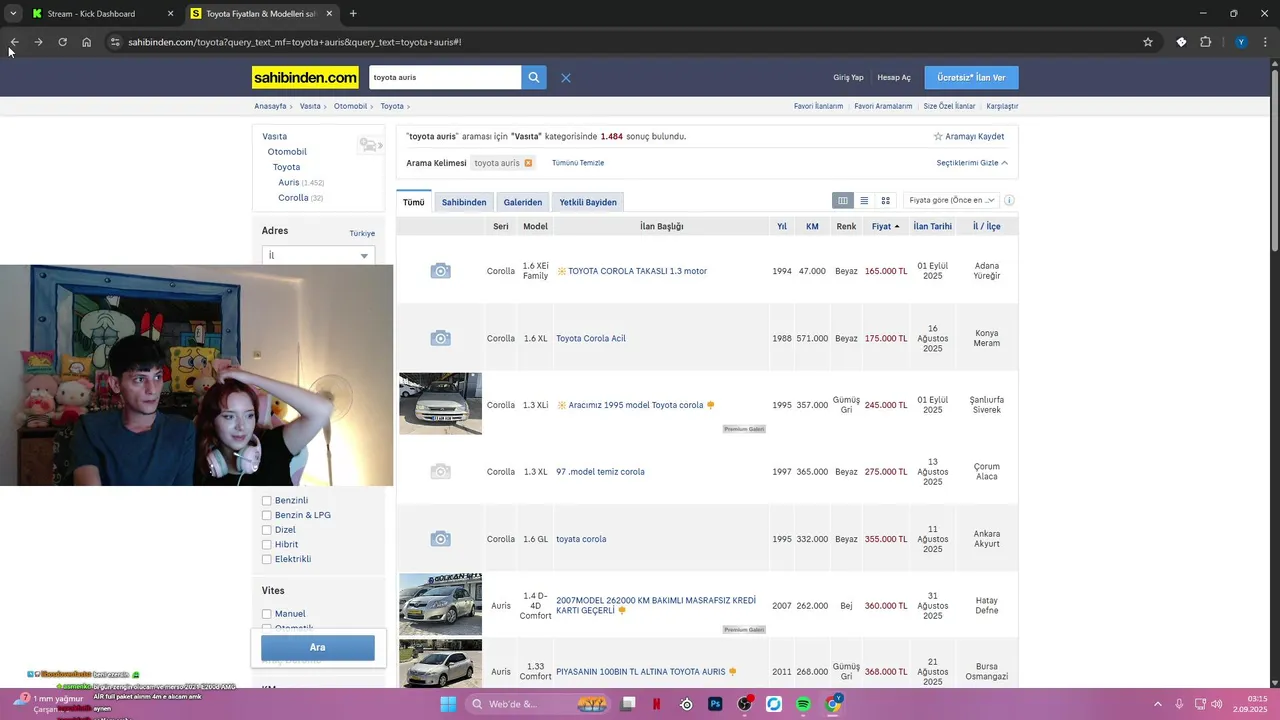Collapse filters with Seçtiklerimi Gizle
This screenshot has width=1280, height=720.
pos(972,163)
